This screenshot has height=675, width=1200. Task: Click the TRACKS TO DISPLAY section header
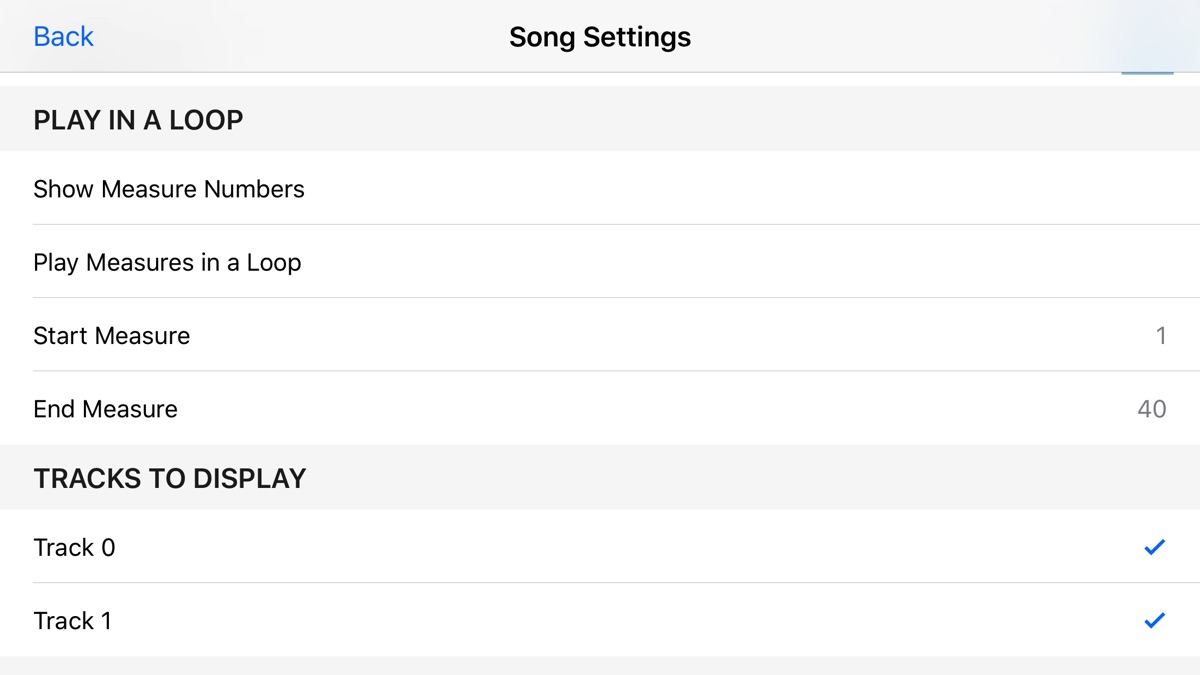coord(169,478)
